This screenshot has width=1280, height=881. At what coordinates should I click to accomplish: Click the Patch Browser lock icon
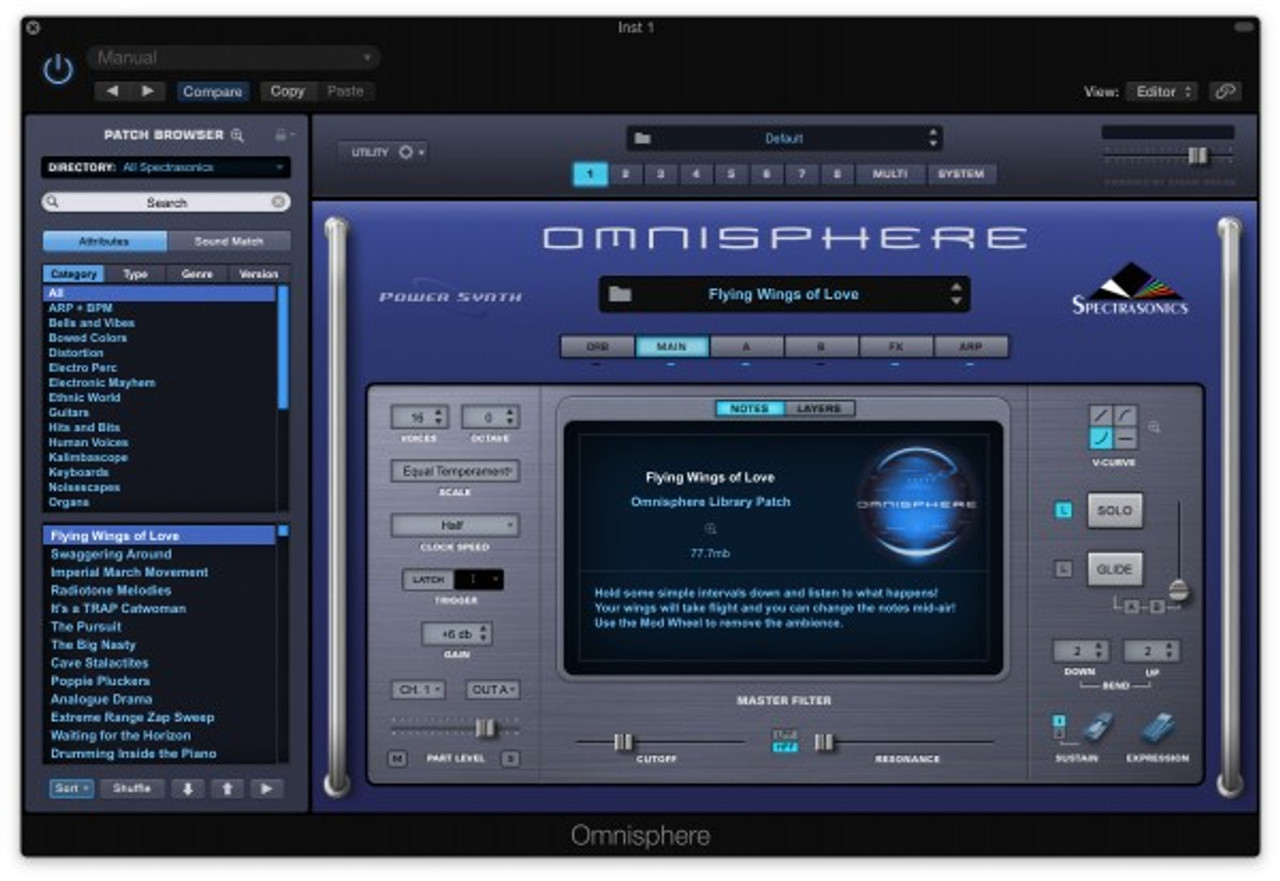pyautogui.click(x=281, y=135)
